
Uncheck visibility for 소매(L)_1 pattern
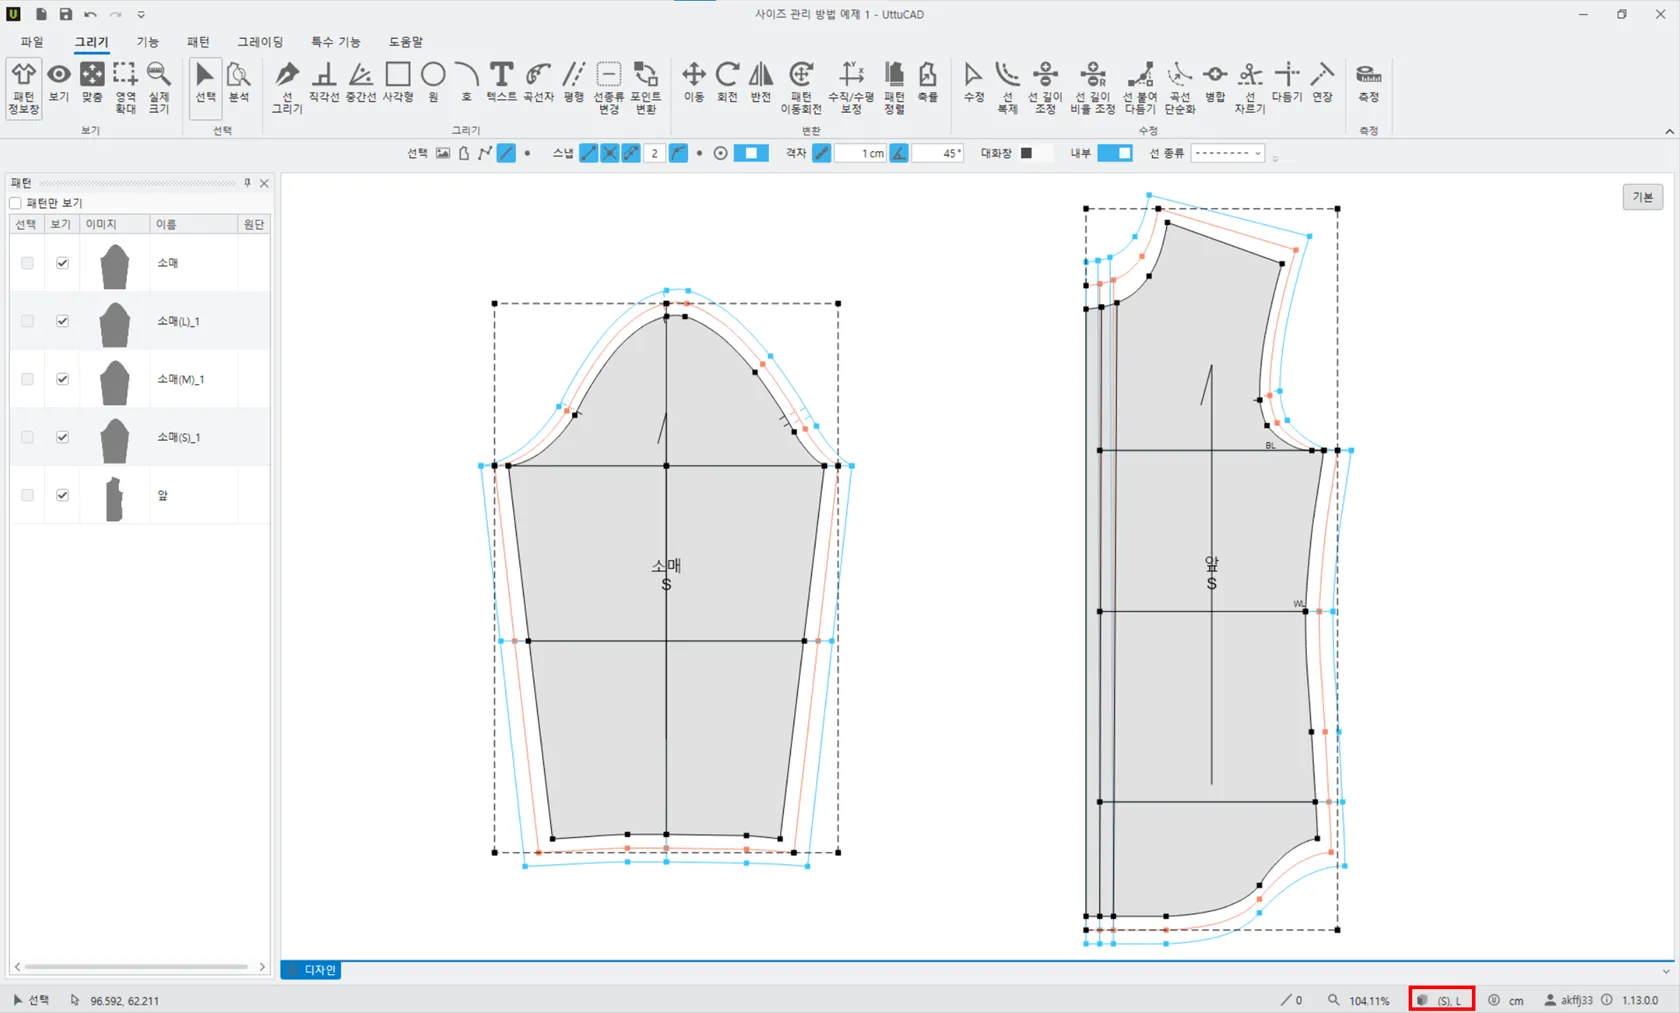click(62, 321)
